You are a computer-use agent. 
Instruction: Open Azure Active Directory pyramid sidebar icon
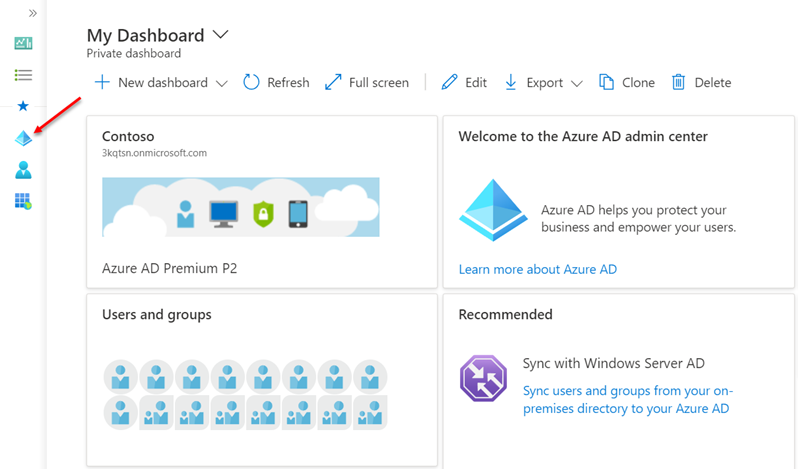point(23,138)
